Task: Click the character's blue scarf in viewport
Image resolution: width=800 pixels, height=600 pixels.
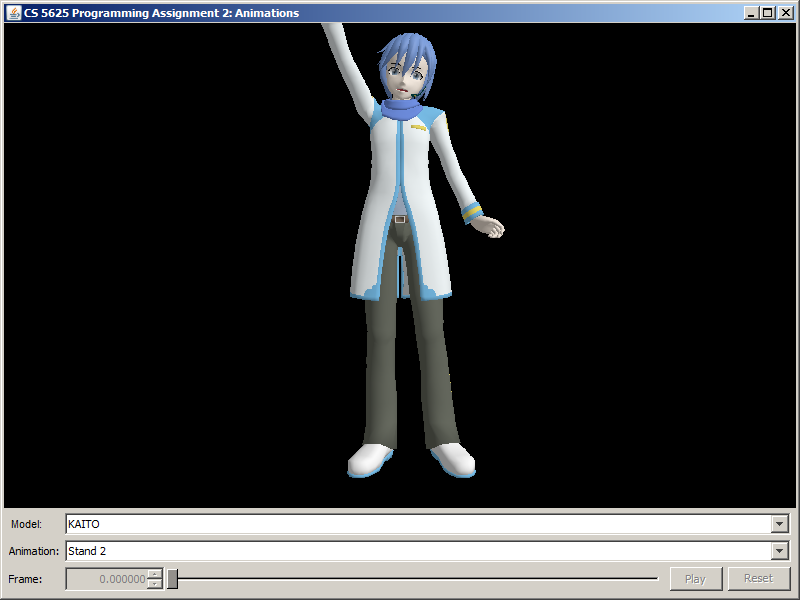Action: 403,108
